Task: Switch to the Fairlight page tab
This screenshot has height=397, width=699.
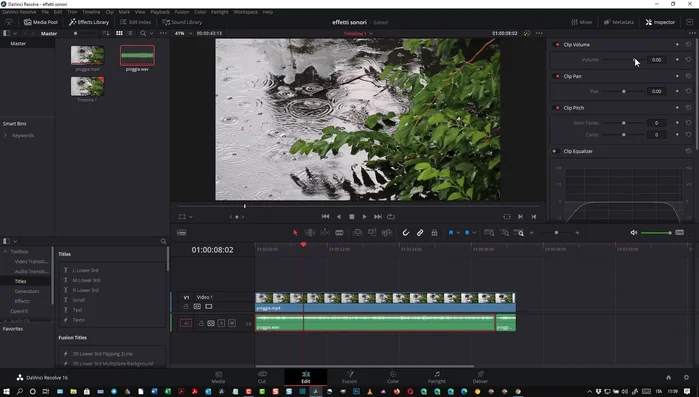Action: click(436, 377)
